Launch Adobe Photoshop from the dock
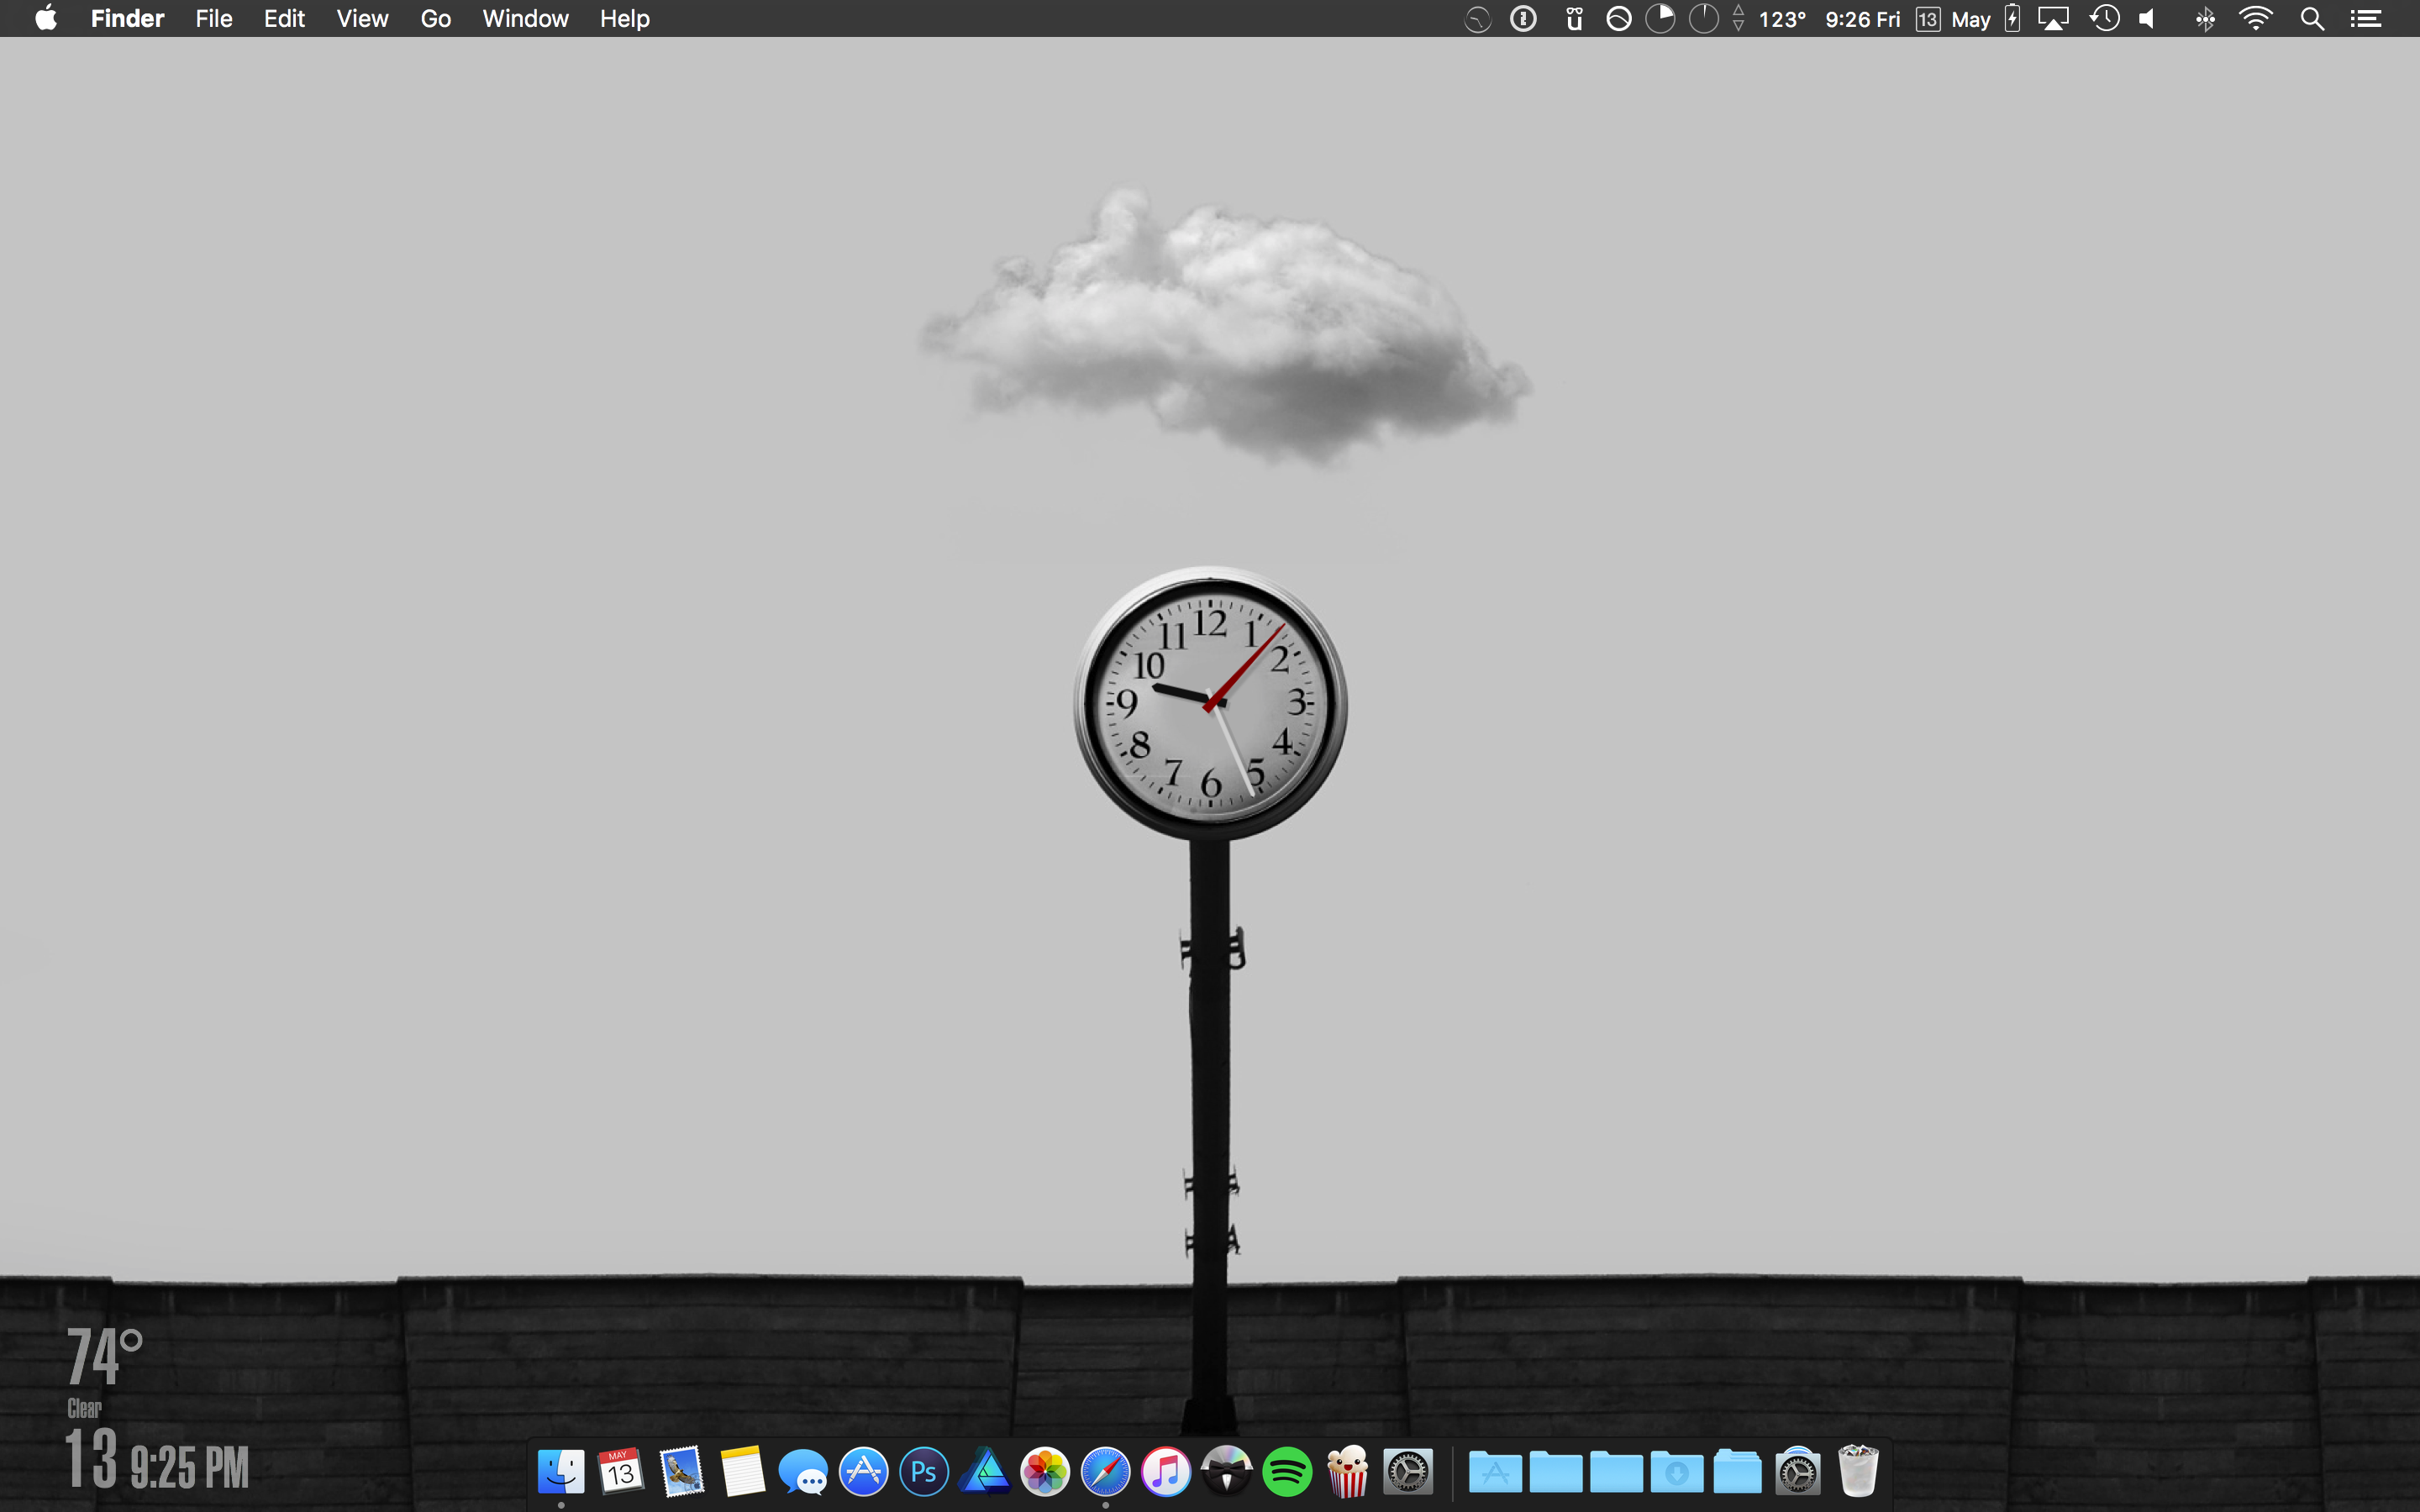The width and height of the screenshot is (2420, 1512). click(x=924, y=1472)
